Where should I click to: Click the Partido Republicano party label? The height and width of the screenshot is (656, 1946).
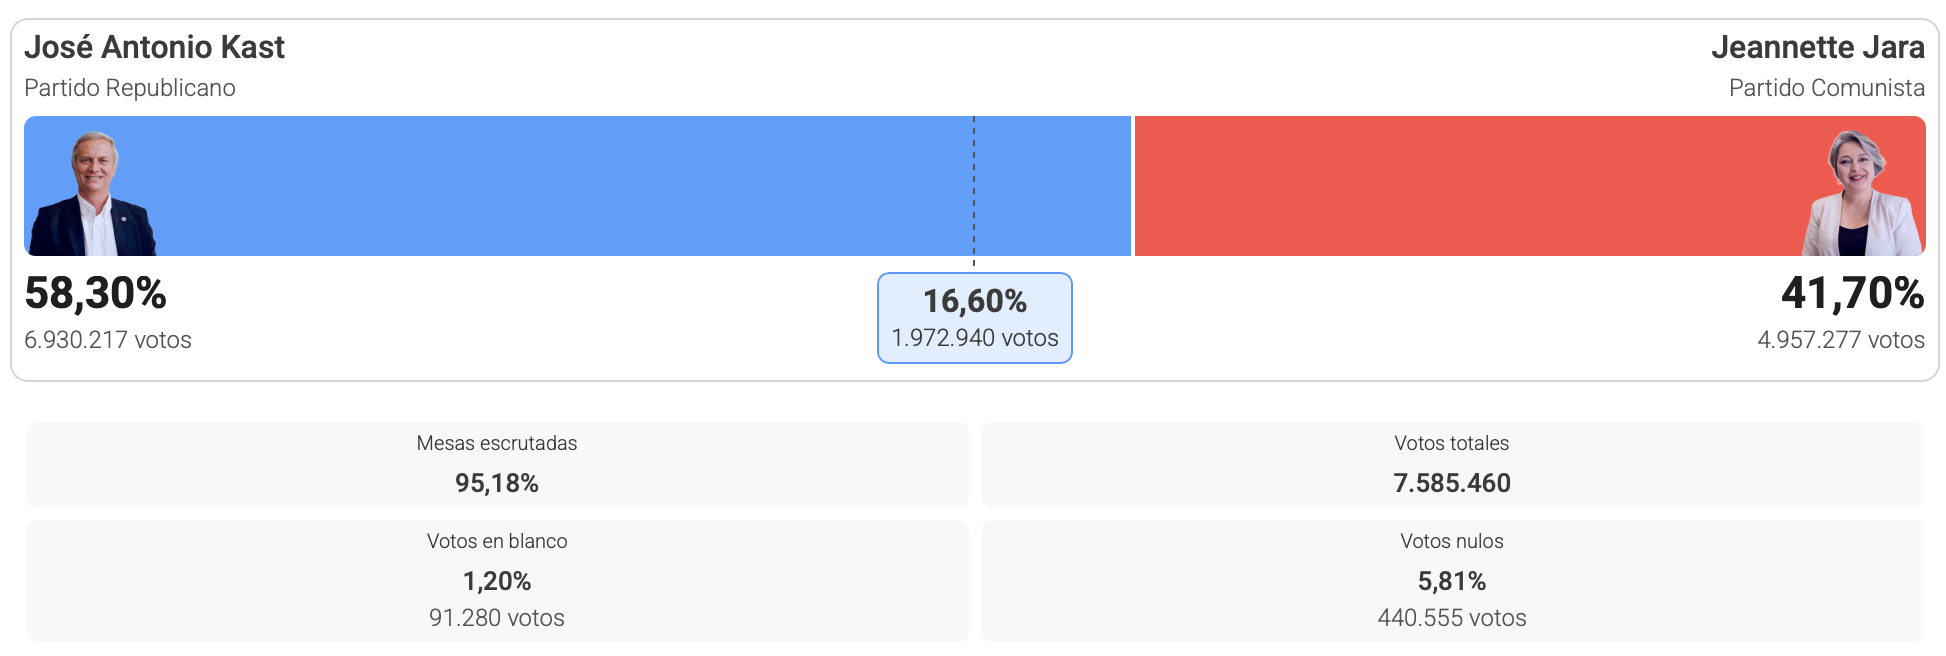(130, 88)
